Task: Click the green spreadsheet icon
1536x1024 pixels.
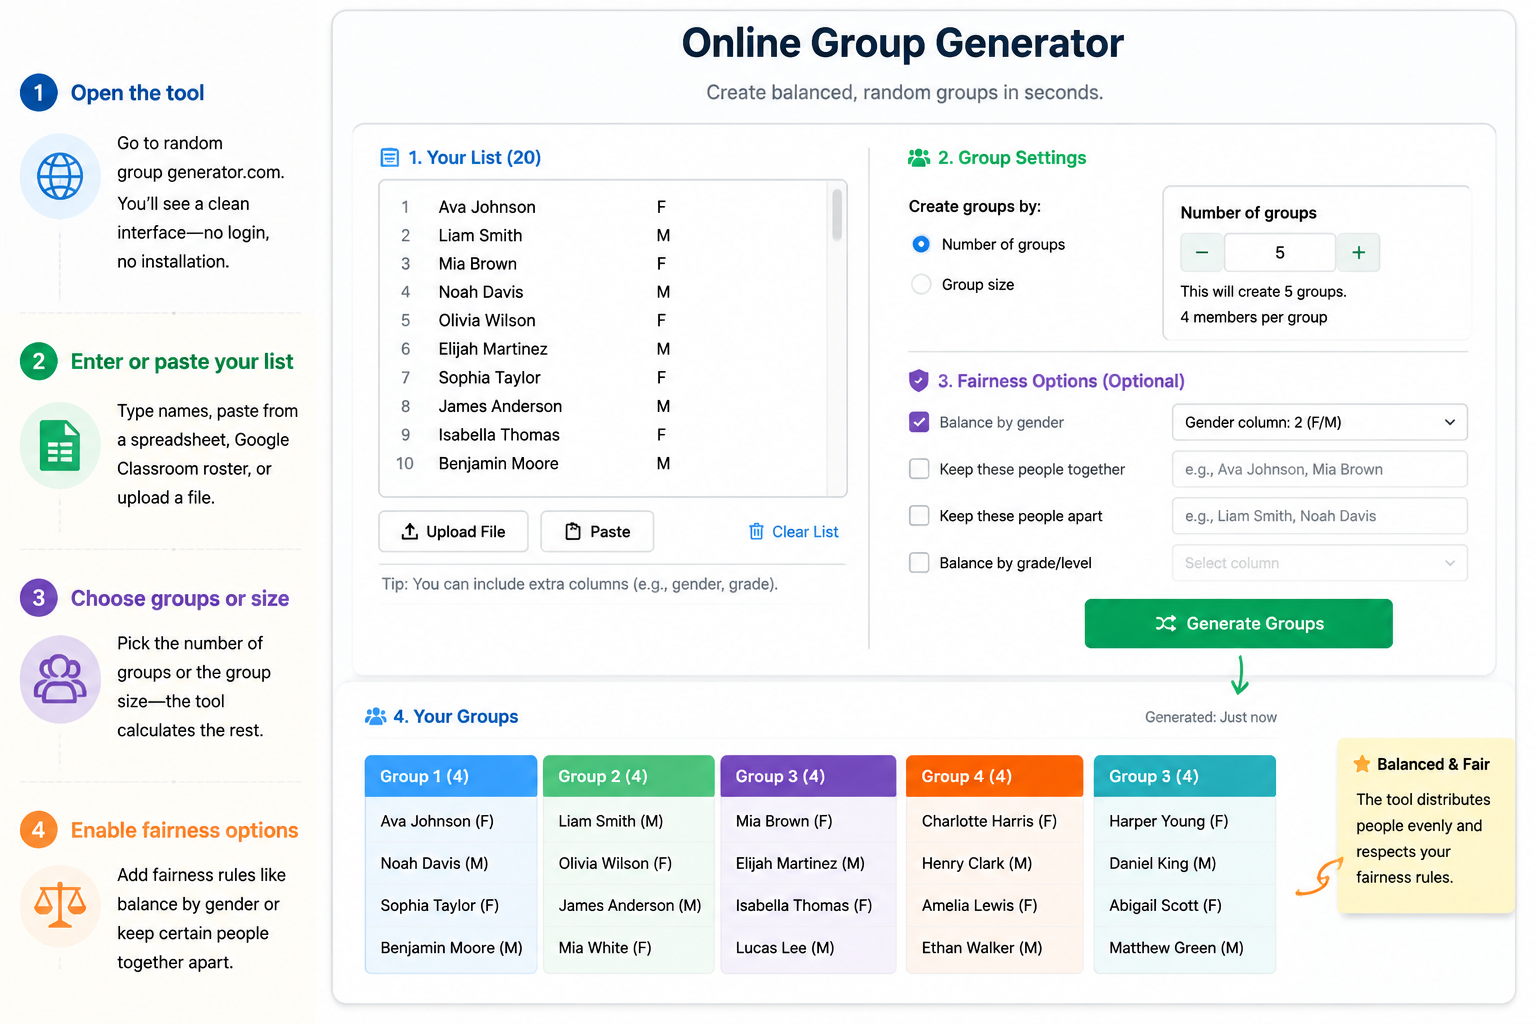Action: click(60, 446)
